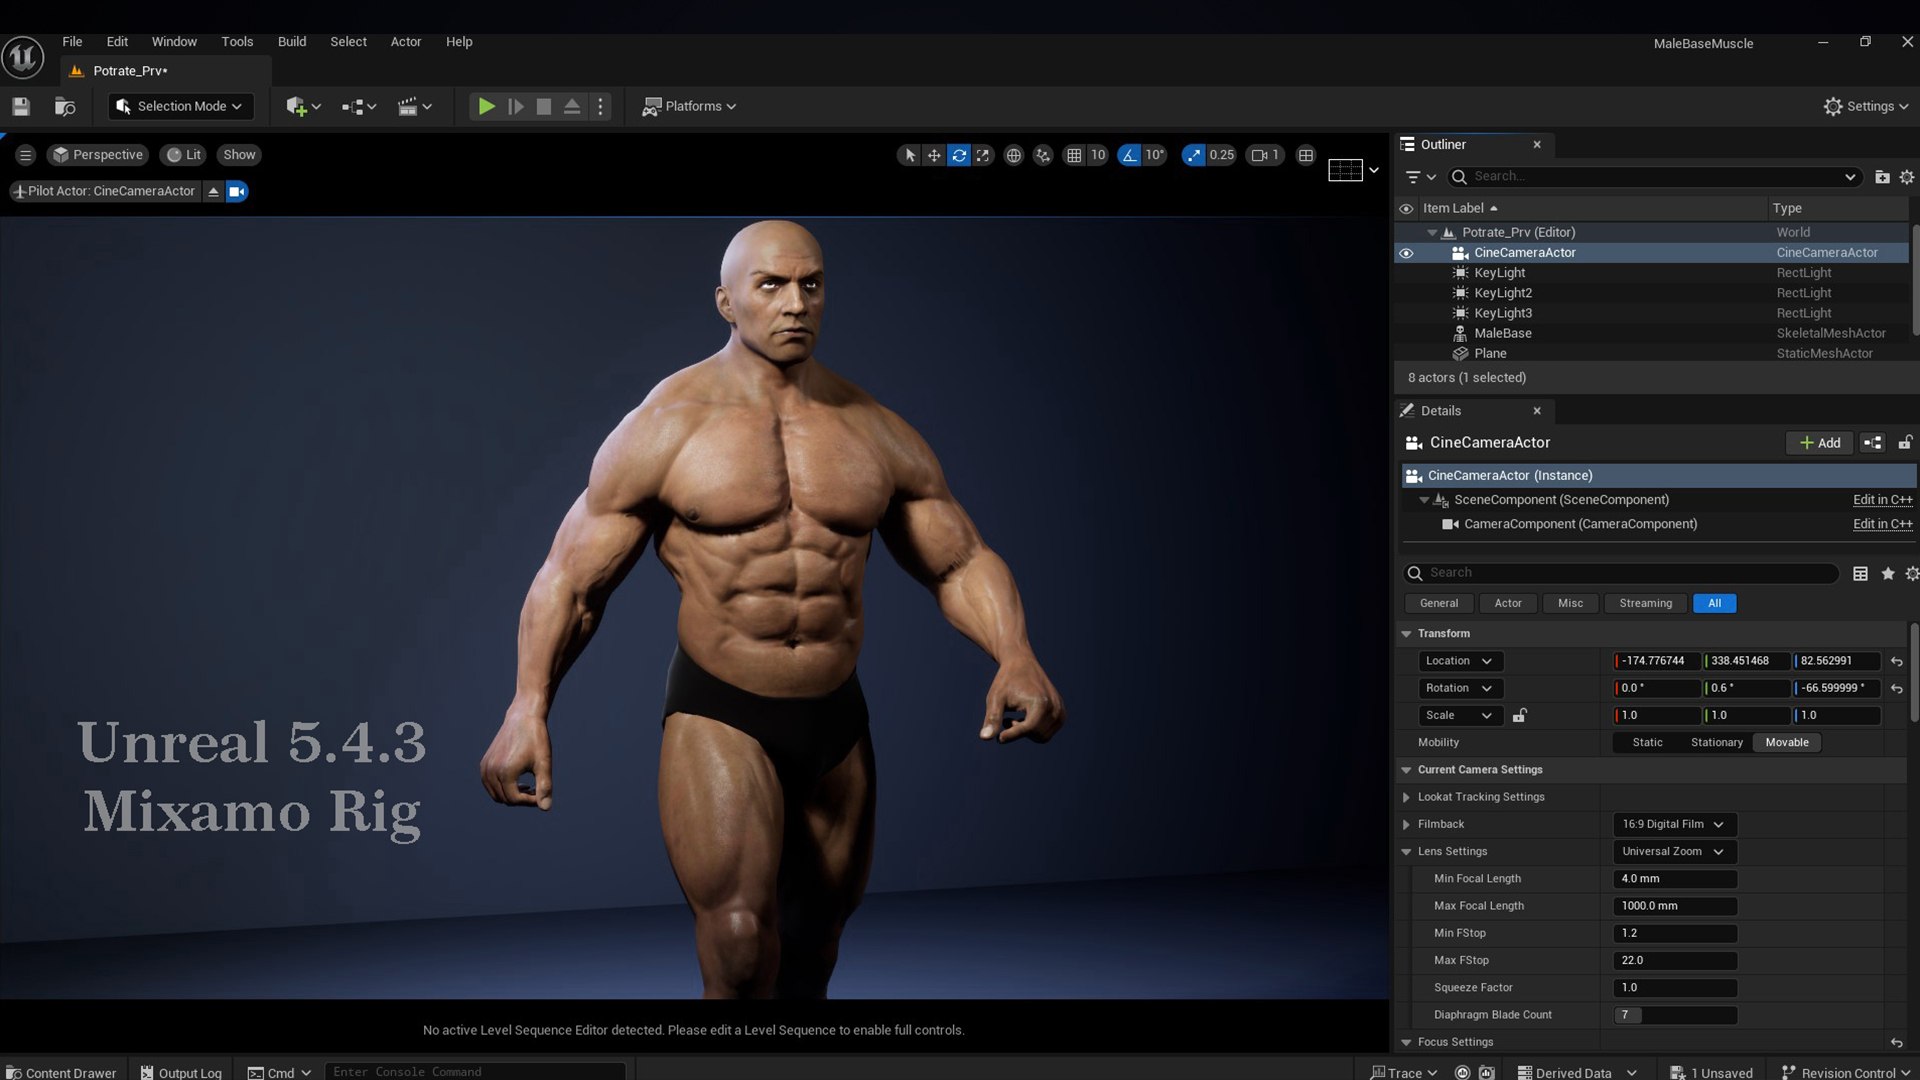This screenshot has width=1920, height=1080.
Task: Activate the Rotate objects tool
Action: pos(959,155)
